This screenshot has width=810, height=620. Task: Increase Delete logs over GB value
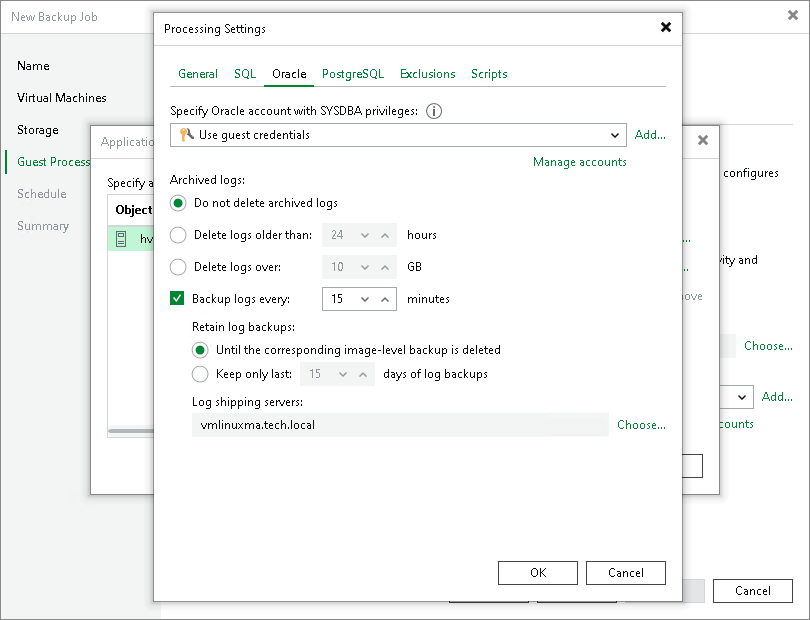point(385,268)
